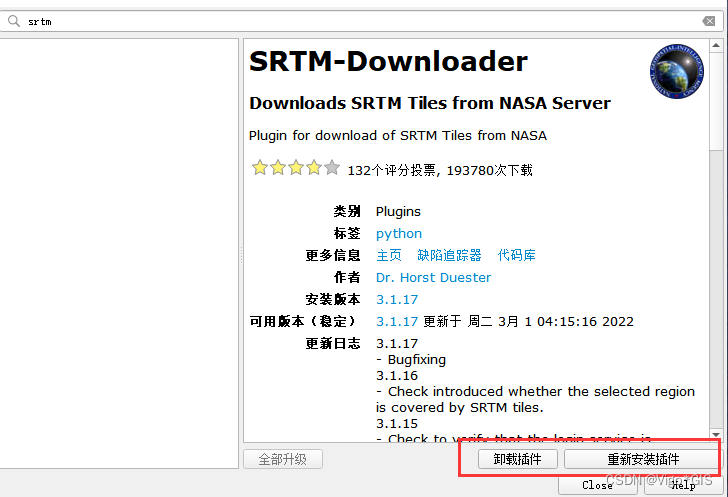Viewport: 728px width, 497px height.
Task: Click the scrollbar up arrow
Action: tap(716, 45)
